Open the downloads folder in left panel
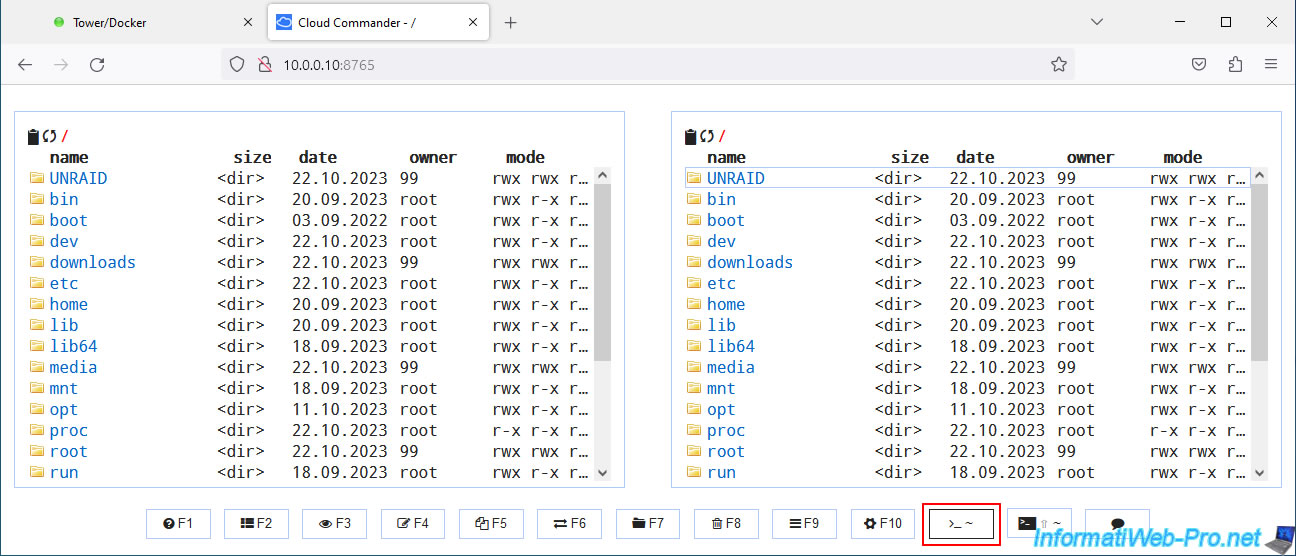This screenshot has height=556, width=1296. (x=92, y=262)
